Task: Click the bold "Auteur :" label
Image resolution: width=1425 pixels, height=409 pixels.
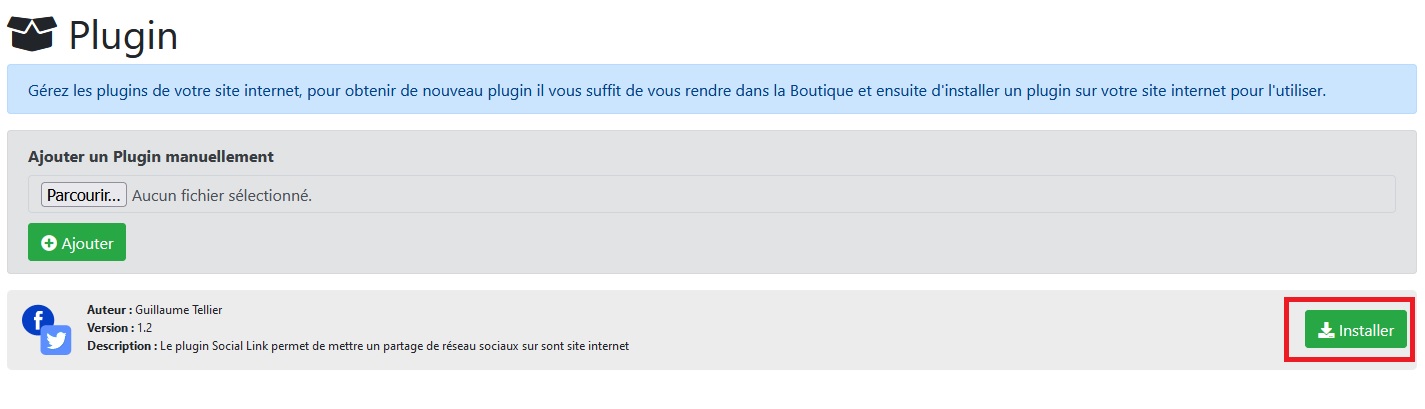Action: (109, 310)
